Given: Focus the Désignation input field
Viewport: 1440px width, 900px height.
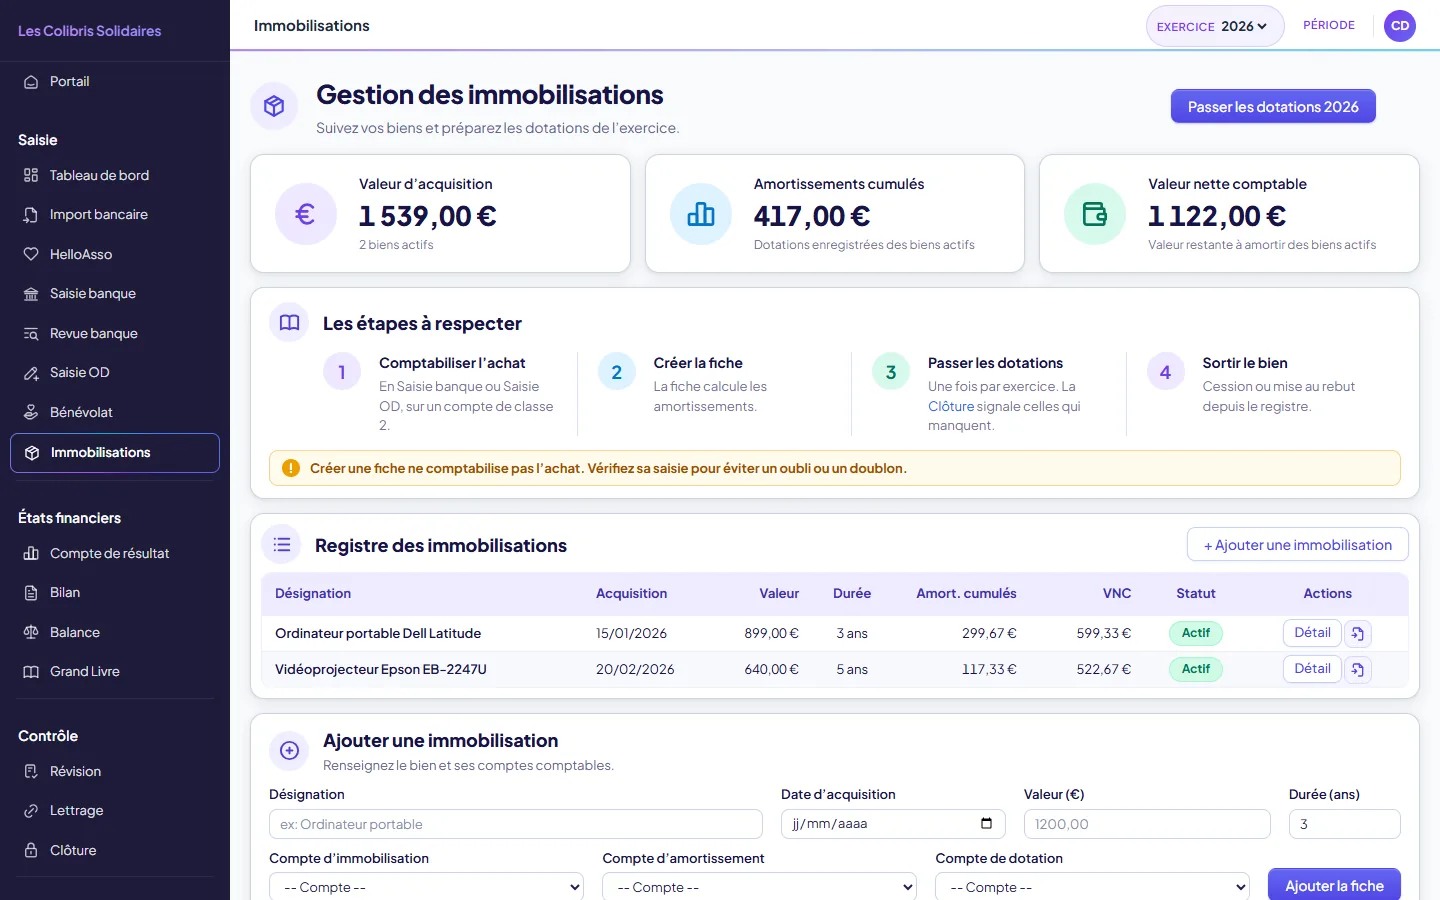Looking at the screenshot, I should tap(516, 824).
